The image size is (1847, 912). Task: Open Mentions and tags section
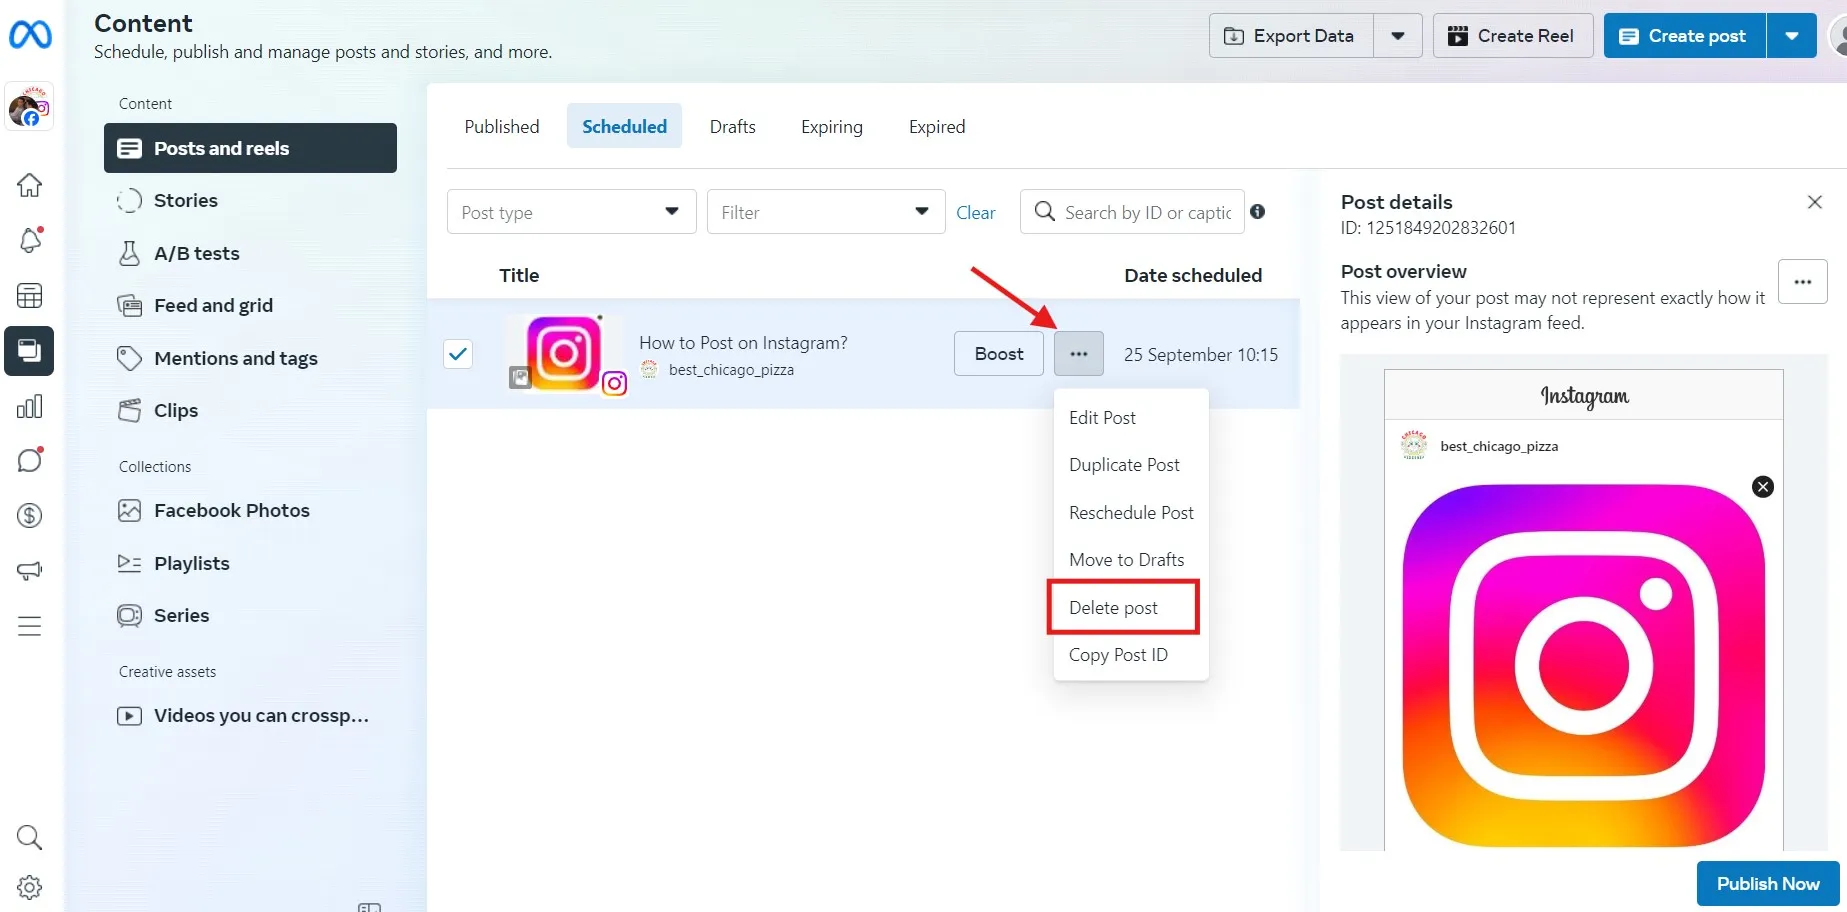click(250, 358)
